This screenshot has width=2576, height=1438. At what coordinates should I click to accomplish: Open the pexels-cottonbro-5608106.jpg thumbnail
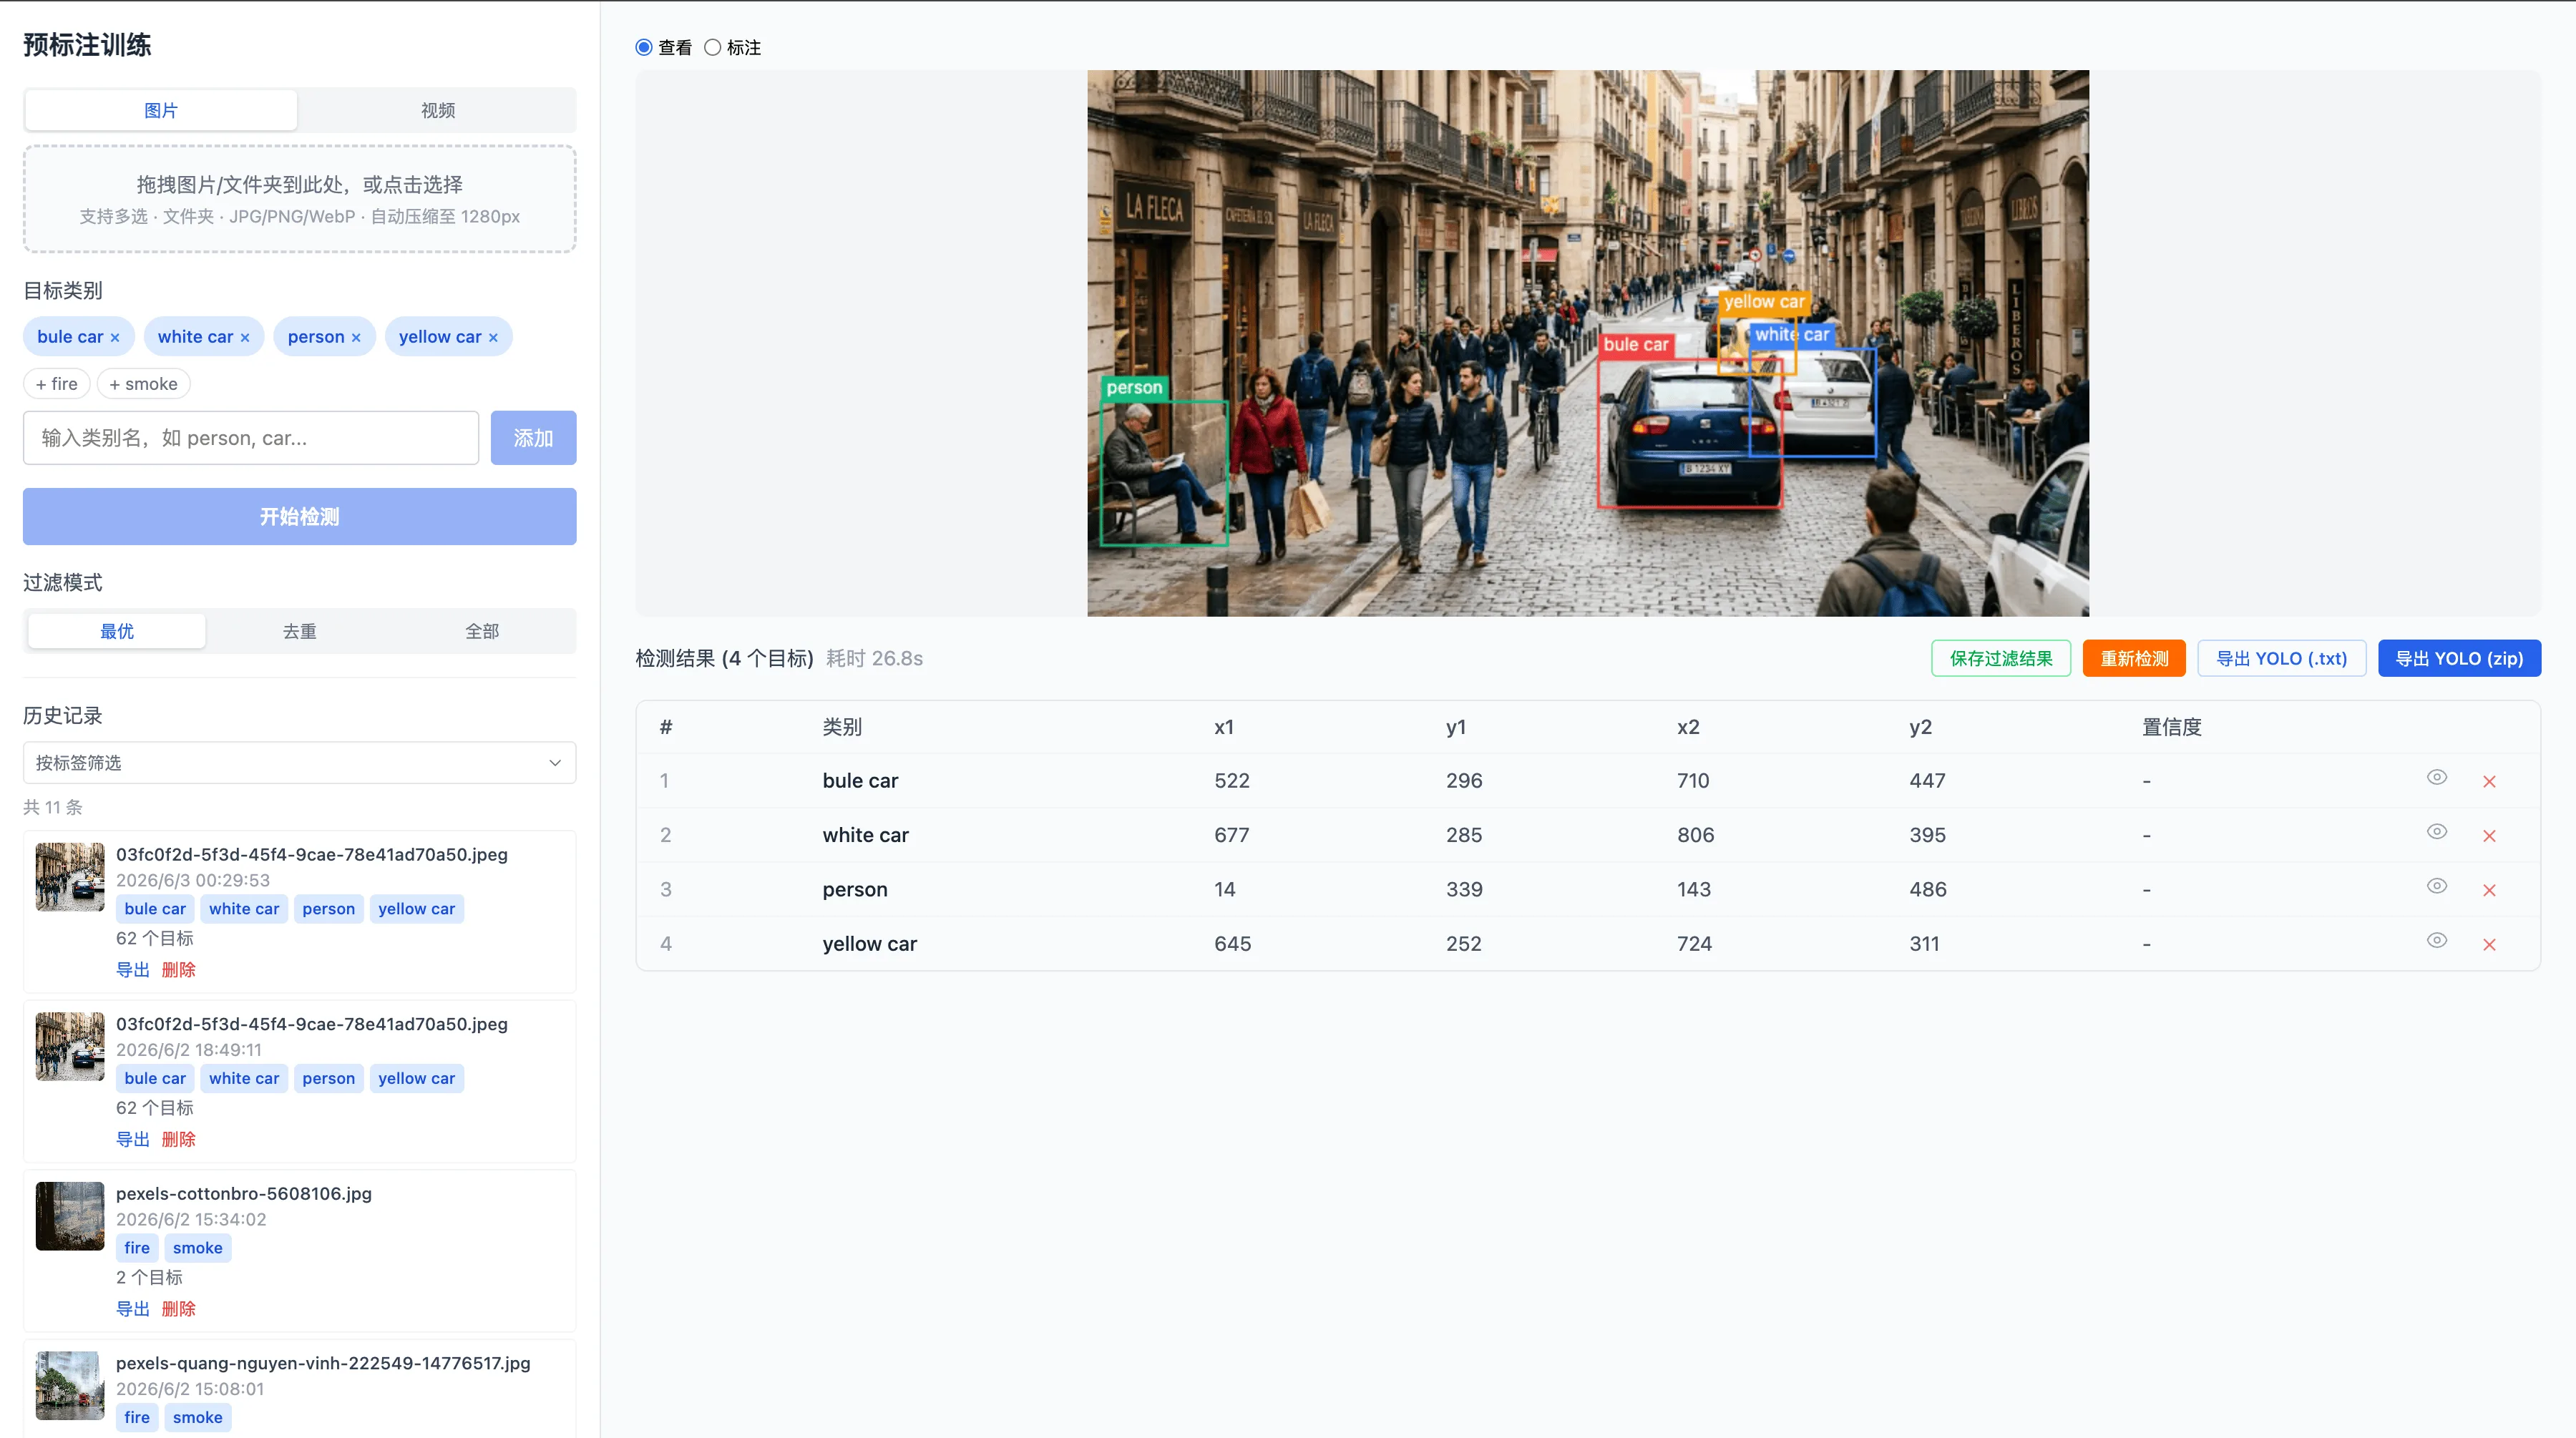[70, 1216]
